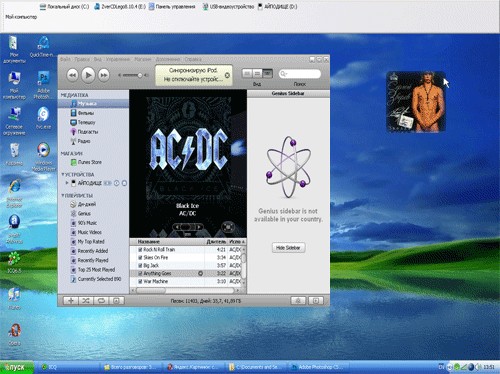Toggle repeat playback

point(101,301)
